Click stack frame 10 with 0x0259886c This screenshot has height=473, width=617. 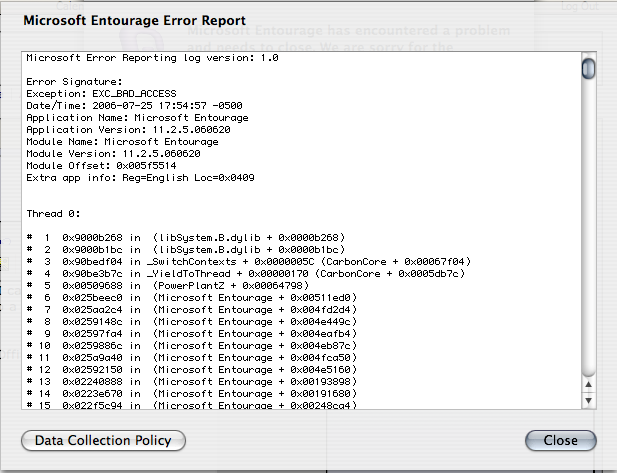[192, 346]
